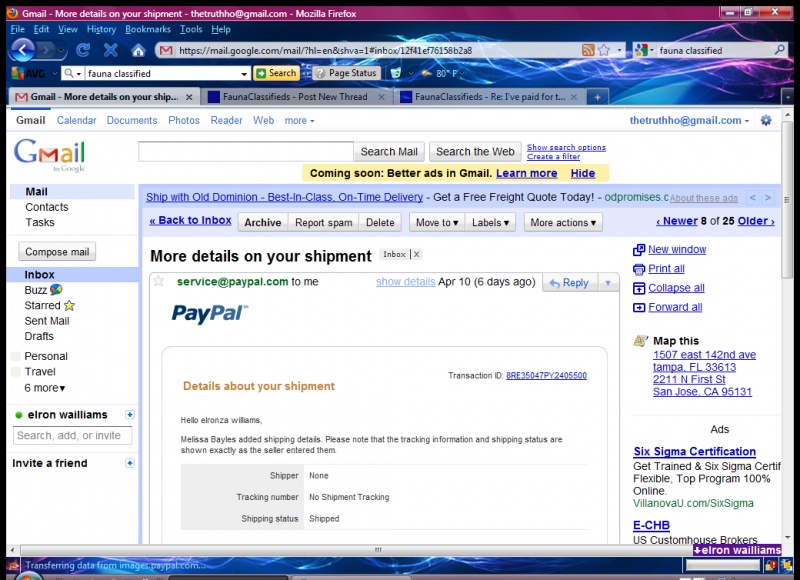800x580 pixels.
Task: Remove the Inbox label with X
Action: point(416,254)
